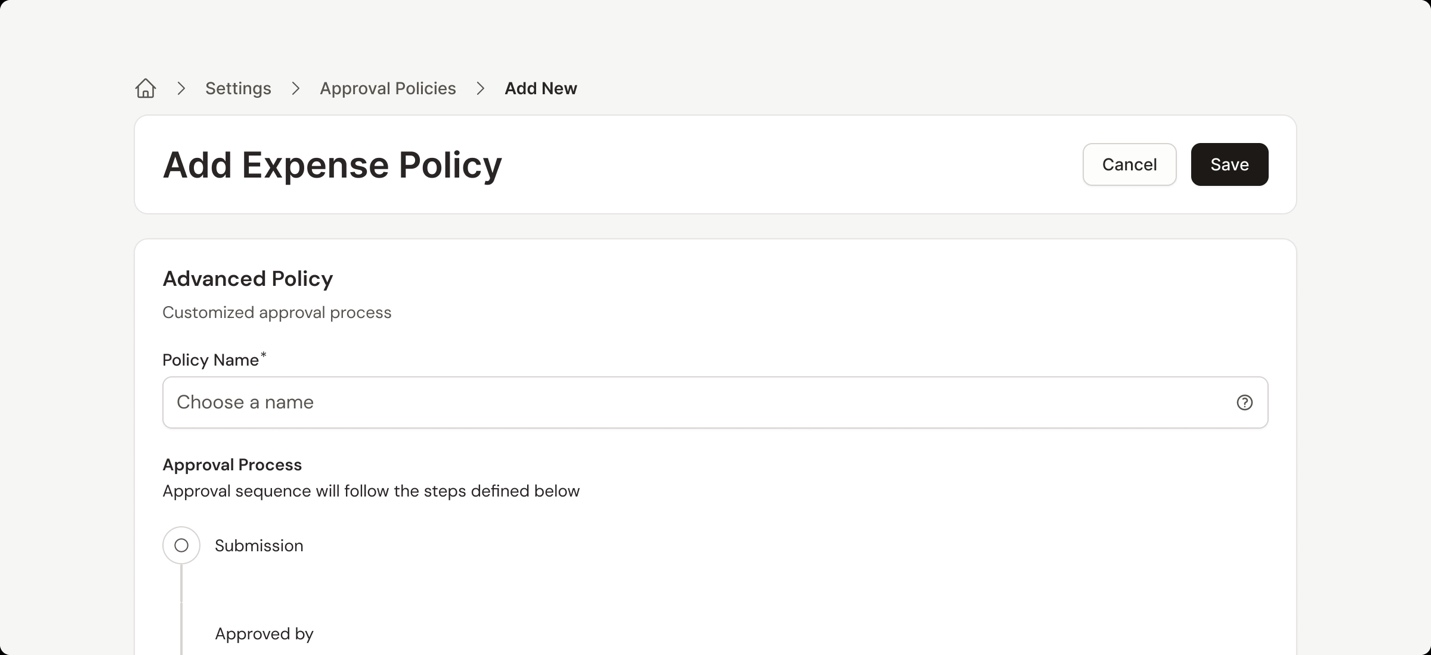Click the Customized approval process subtitle

(277, 313)
